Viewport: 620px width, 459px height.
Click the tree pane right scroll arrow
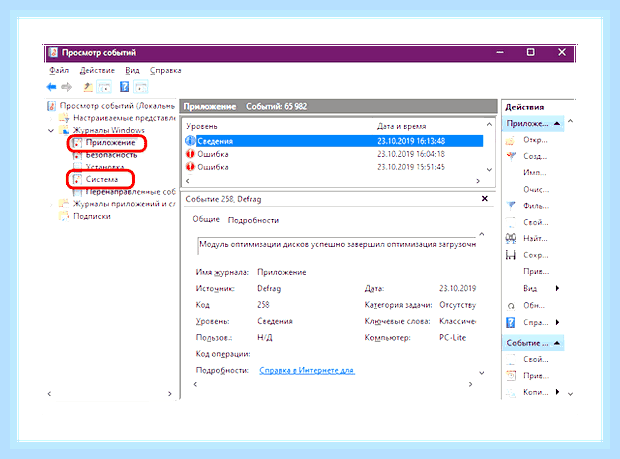pos(170,394)
